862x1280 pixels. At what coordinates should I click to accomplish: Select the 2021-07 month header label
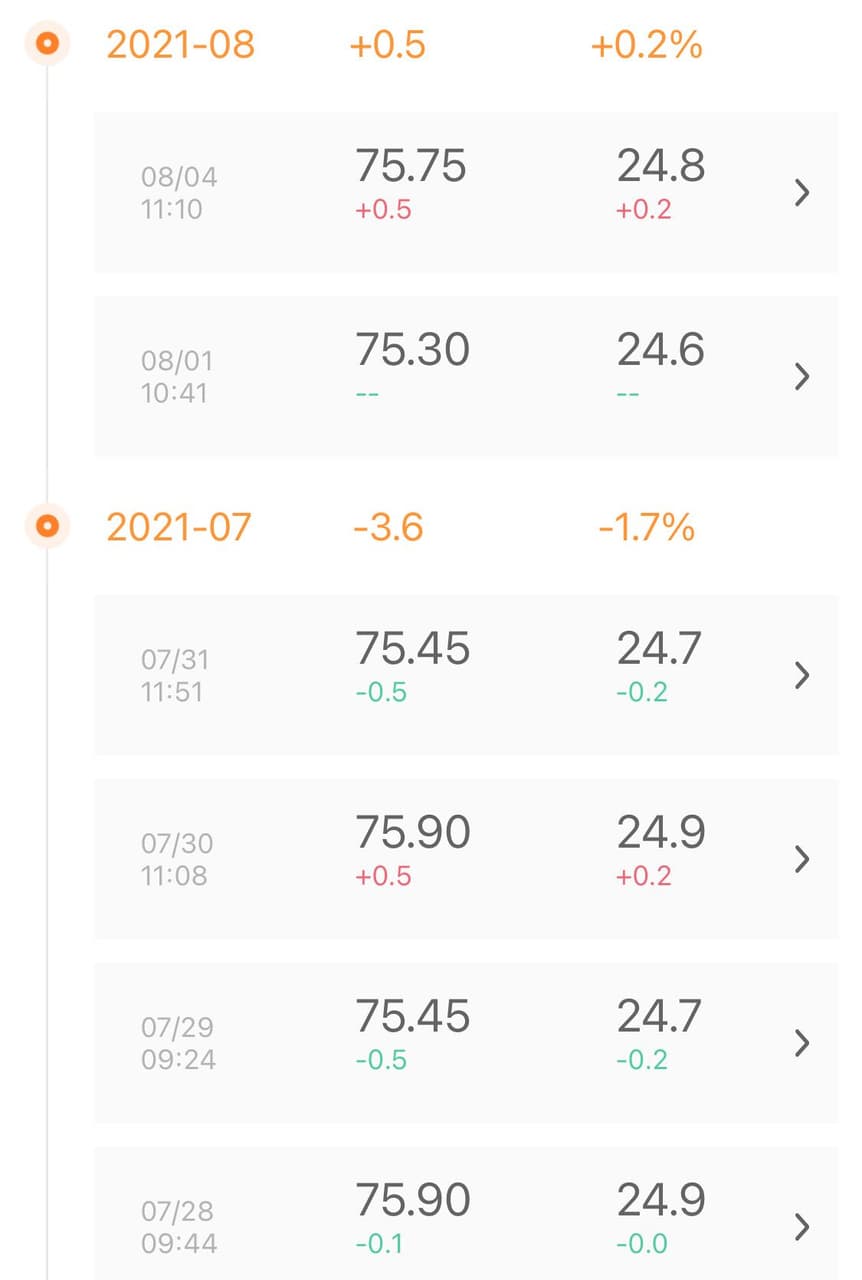178,527
